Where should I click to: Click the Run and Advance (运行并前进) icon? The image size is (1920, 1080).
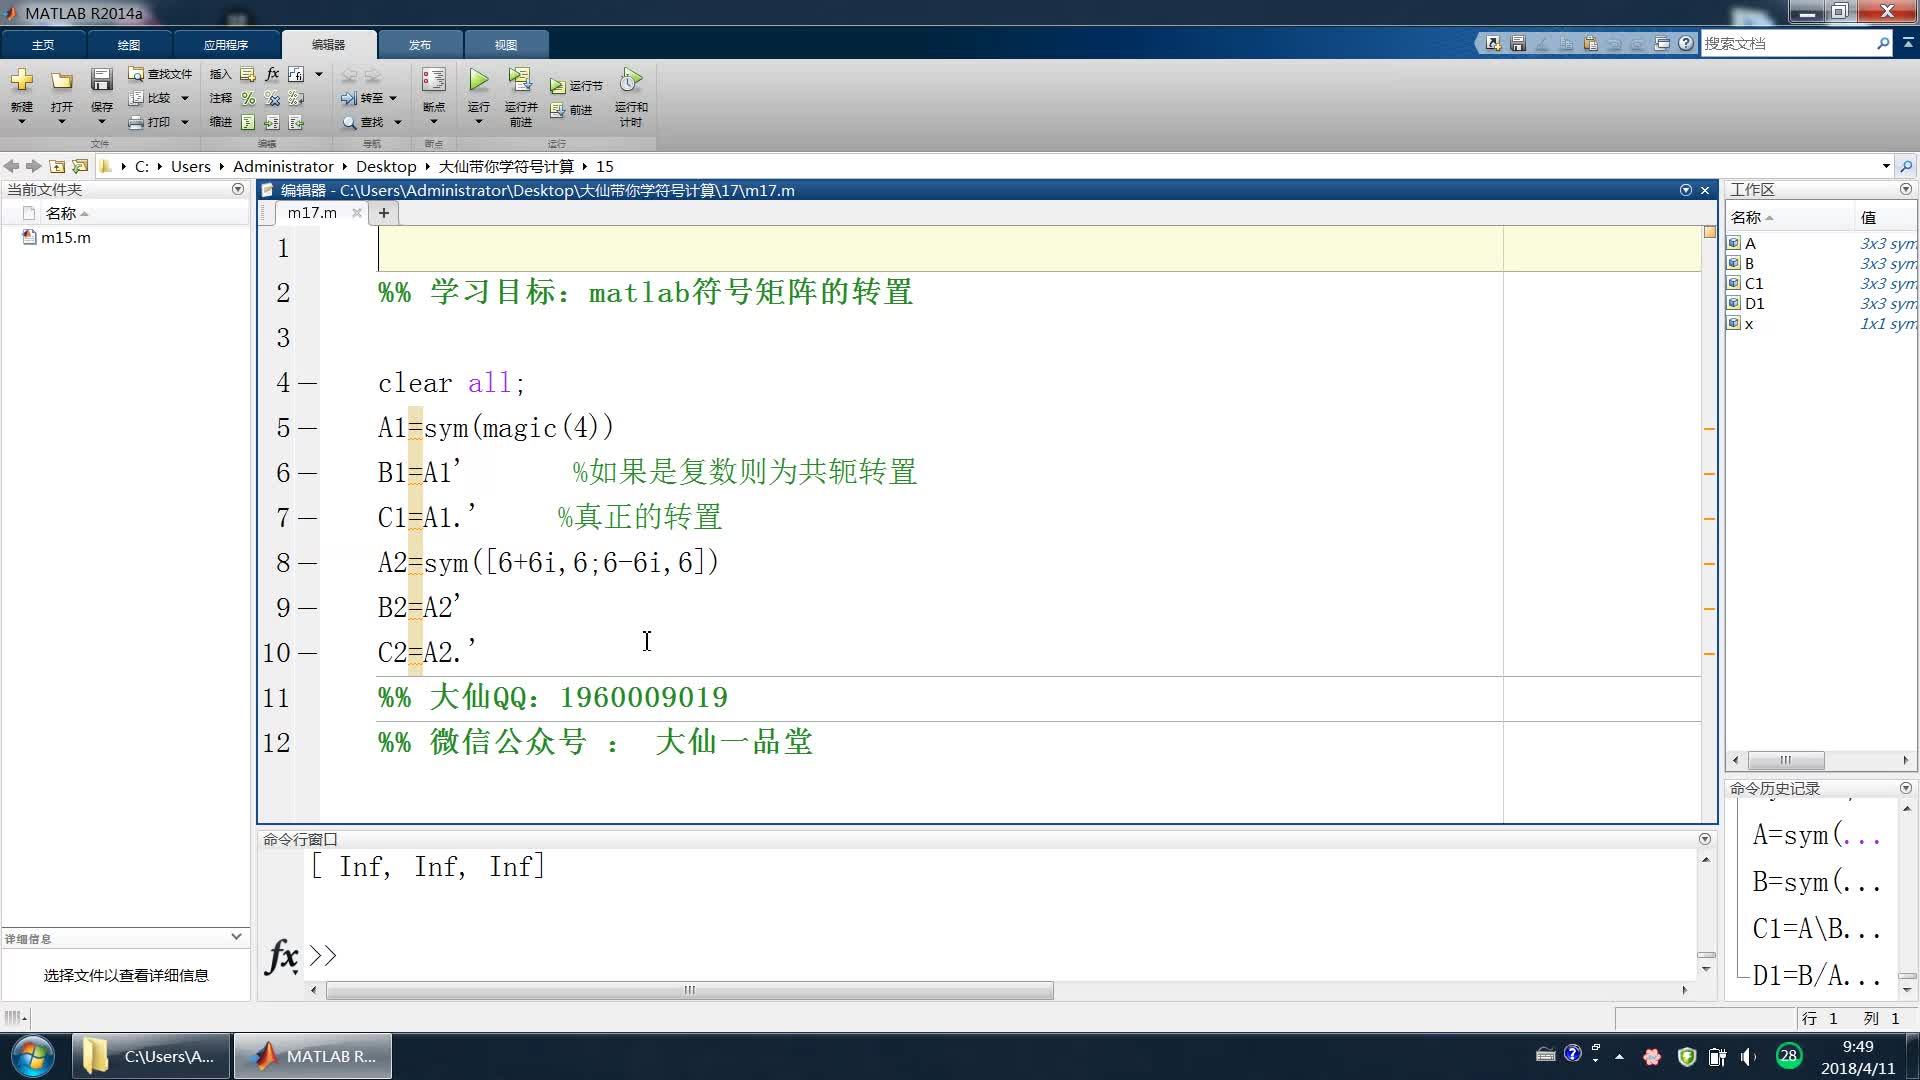pyautogui.click(x=520, y=81)
